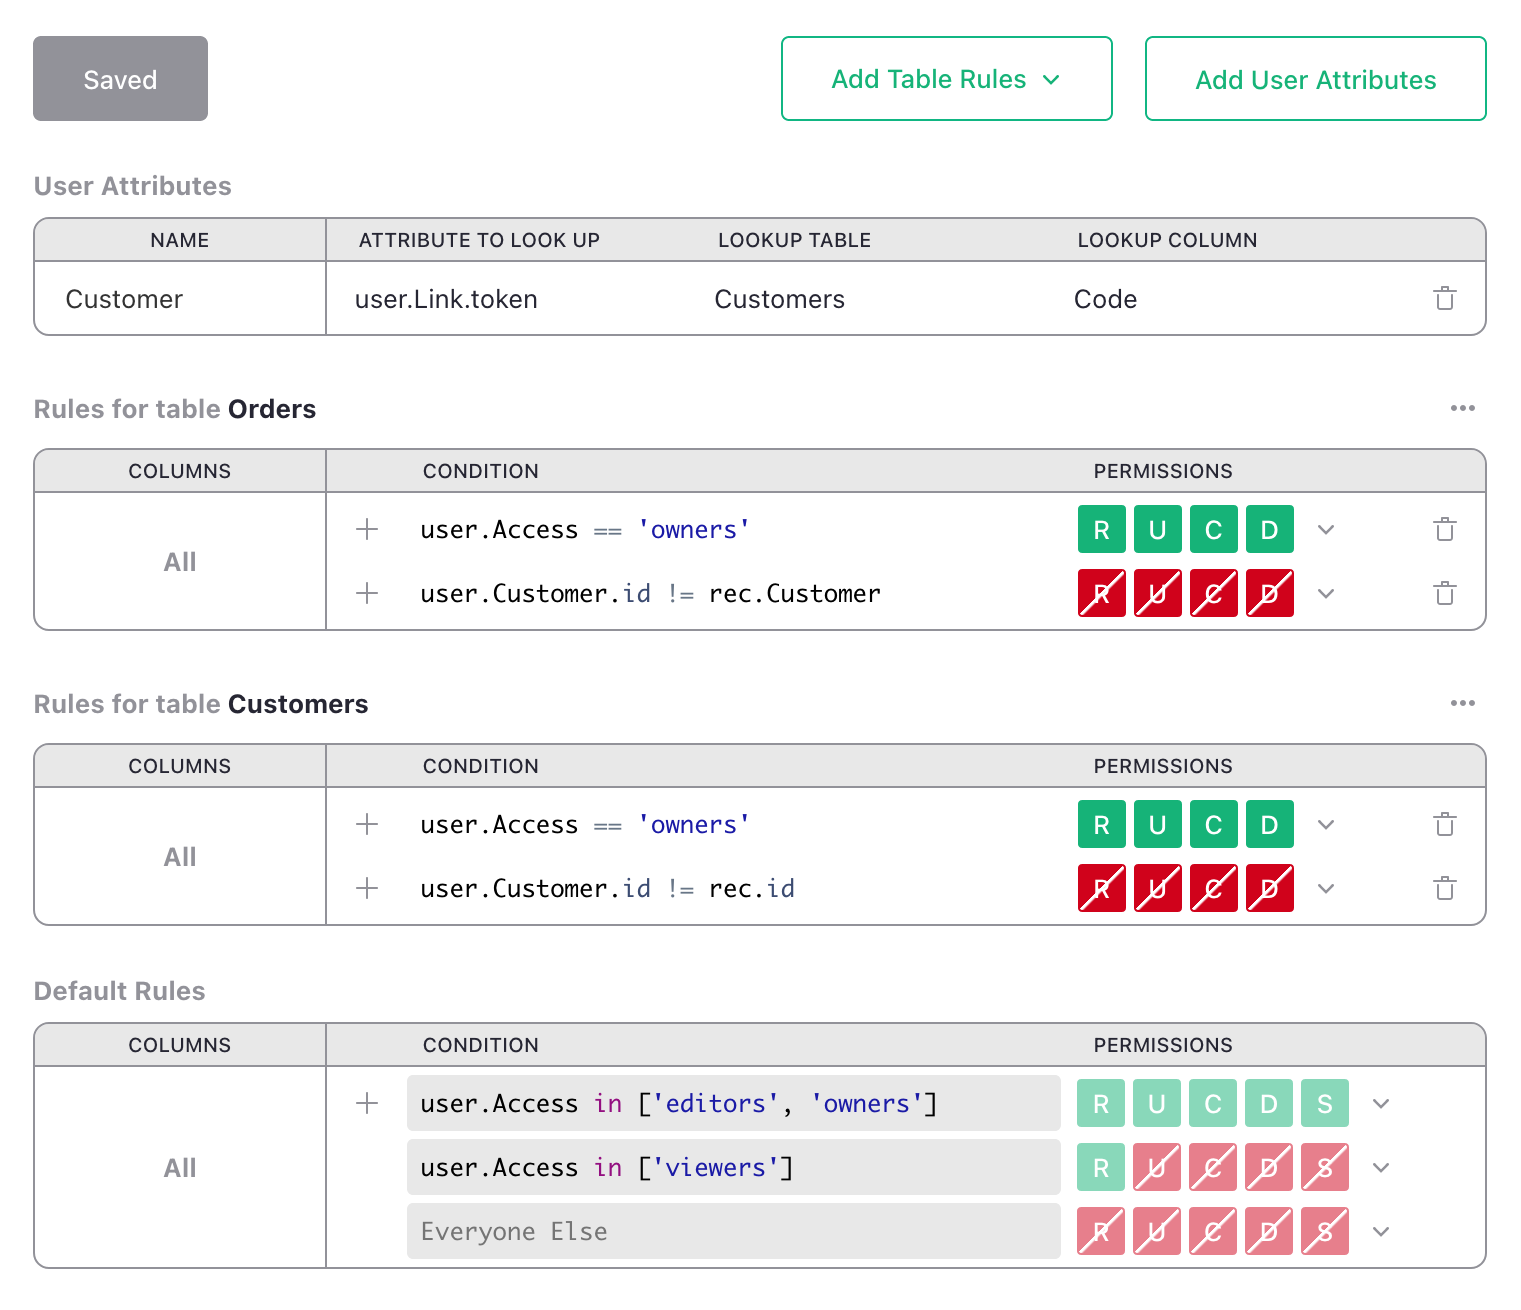
Task: Toggle Read permission on the Orders owners rule
Action: pyautogui.click(x=1101, y=530)
